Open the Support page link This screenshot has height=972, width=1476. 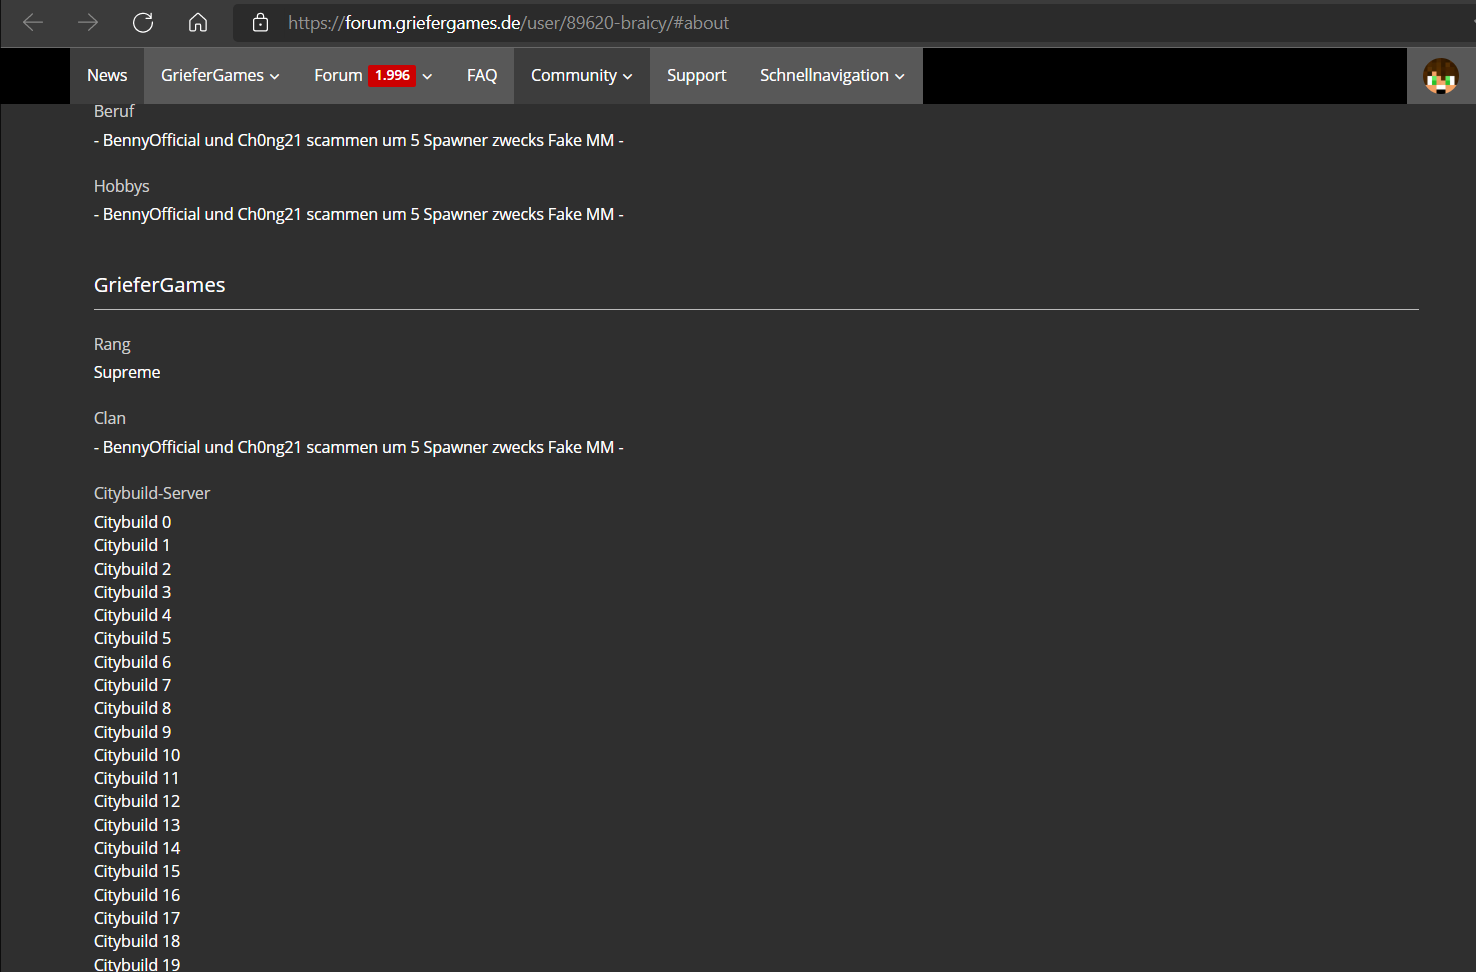[x=697, y=76]
